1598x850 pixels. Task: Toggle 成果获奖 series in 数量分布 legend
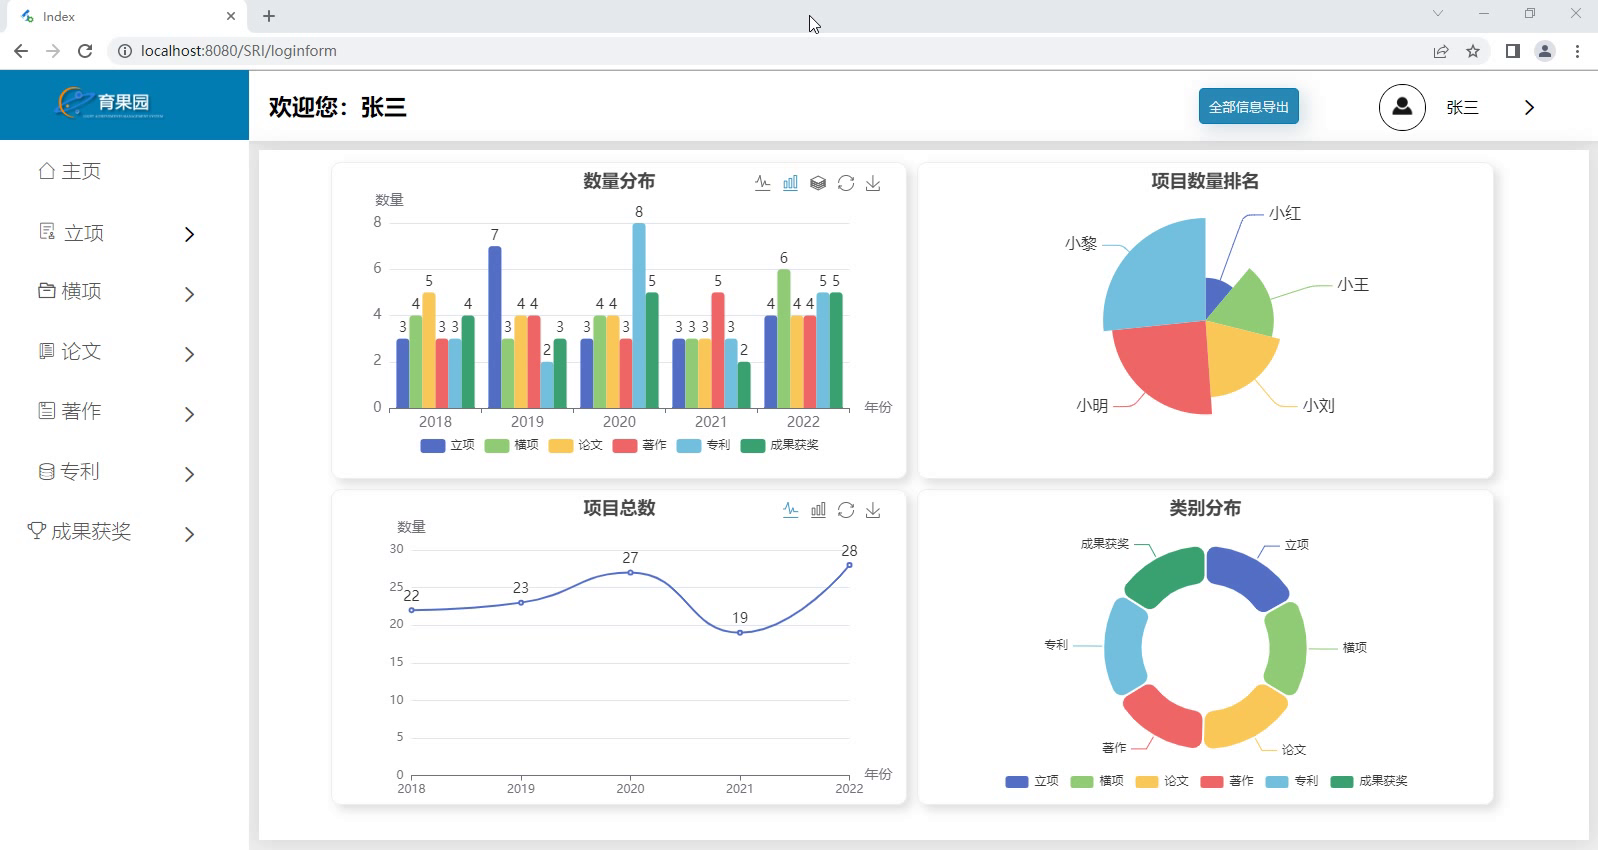tap(780, 445)
